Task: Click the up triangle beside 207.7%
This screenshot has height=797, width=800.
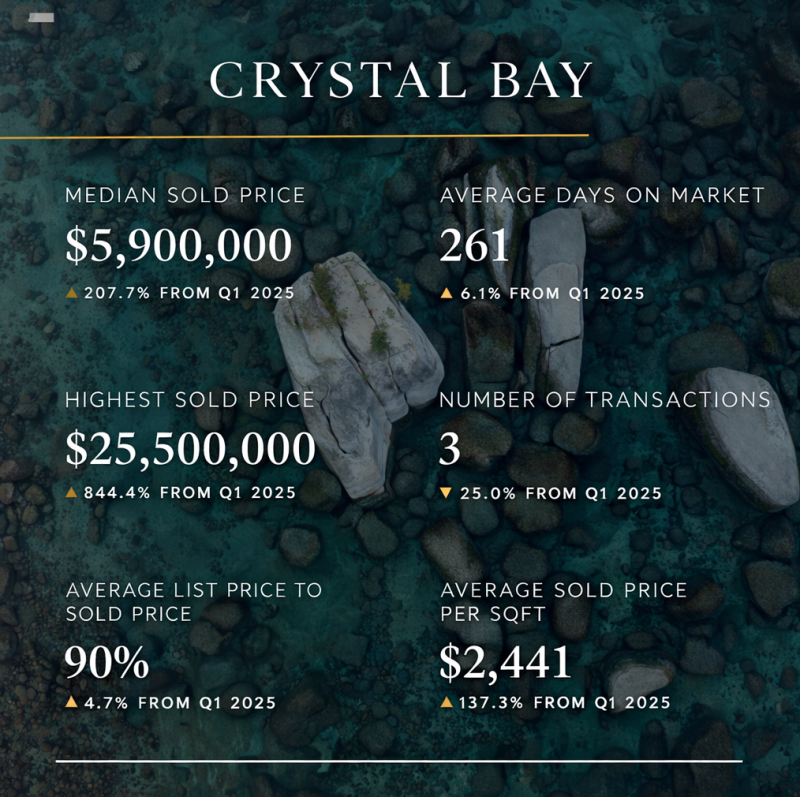Action: tap(71, 293)
